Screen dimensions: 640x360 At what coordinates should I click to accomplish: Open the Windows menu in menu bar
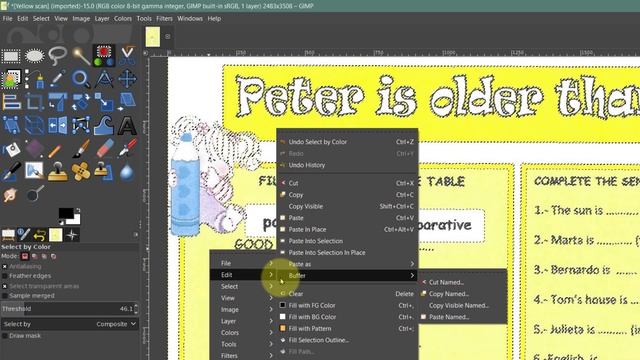pos(190,18)
